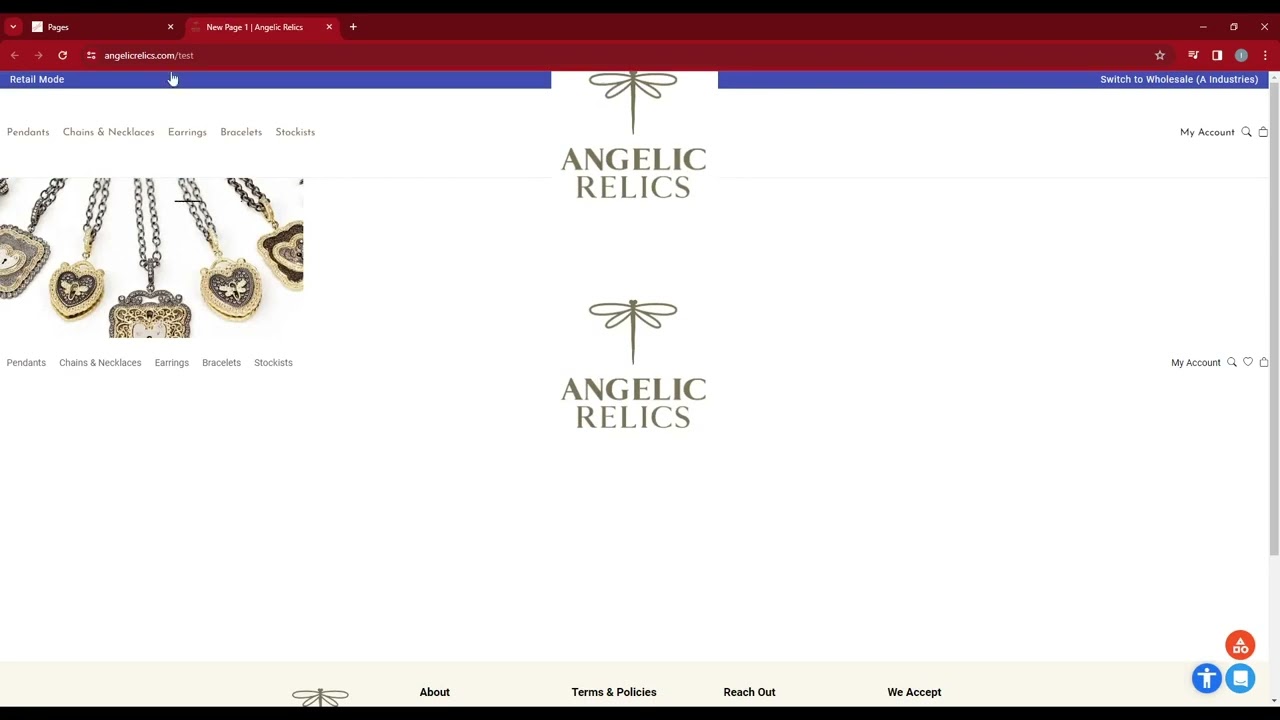The height and width of the screenshot is (720, 1280).
Task: Click the heart lockets necklace image
Action: (151, 258)
